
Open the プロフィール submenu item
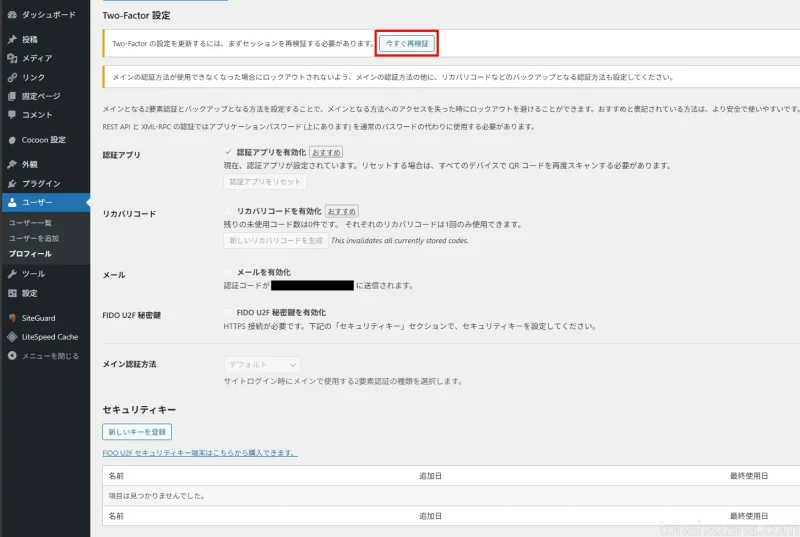30,254
